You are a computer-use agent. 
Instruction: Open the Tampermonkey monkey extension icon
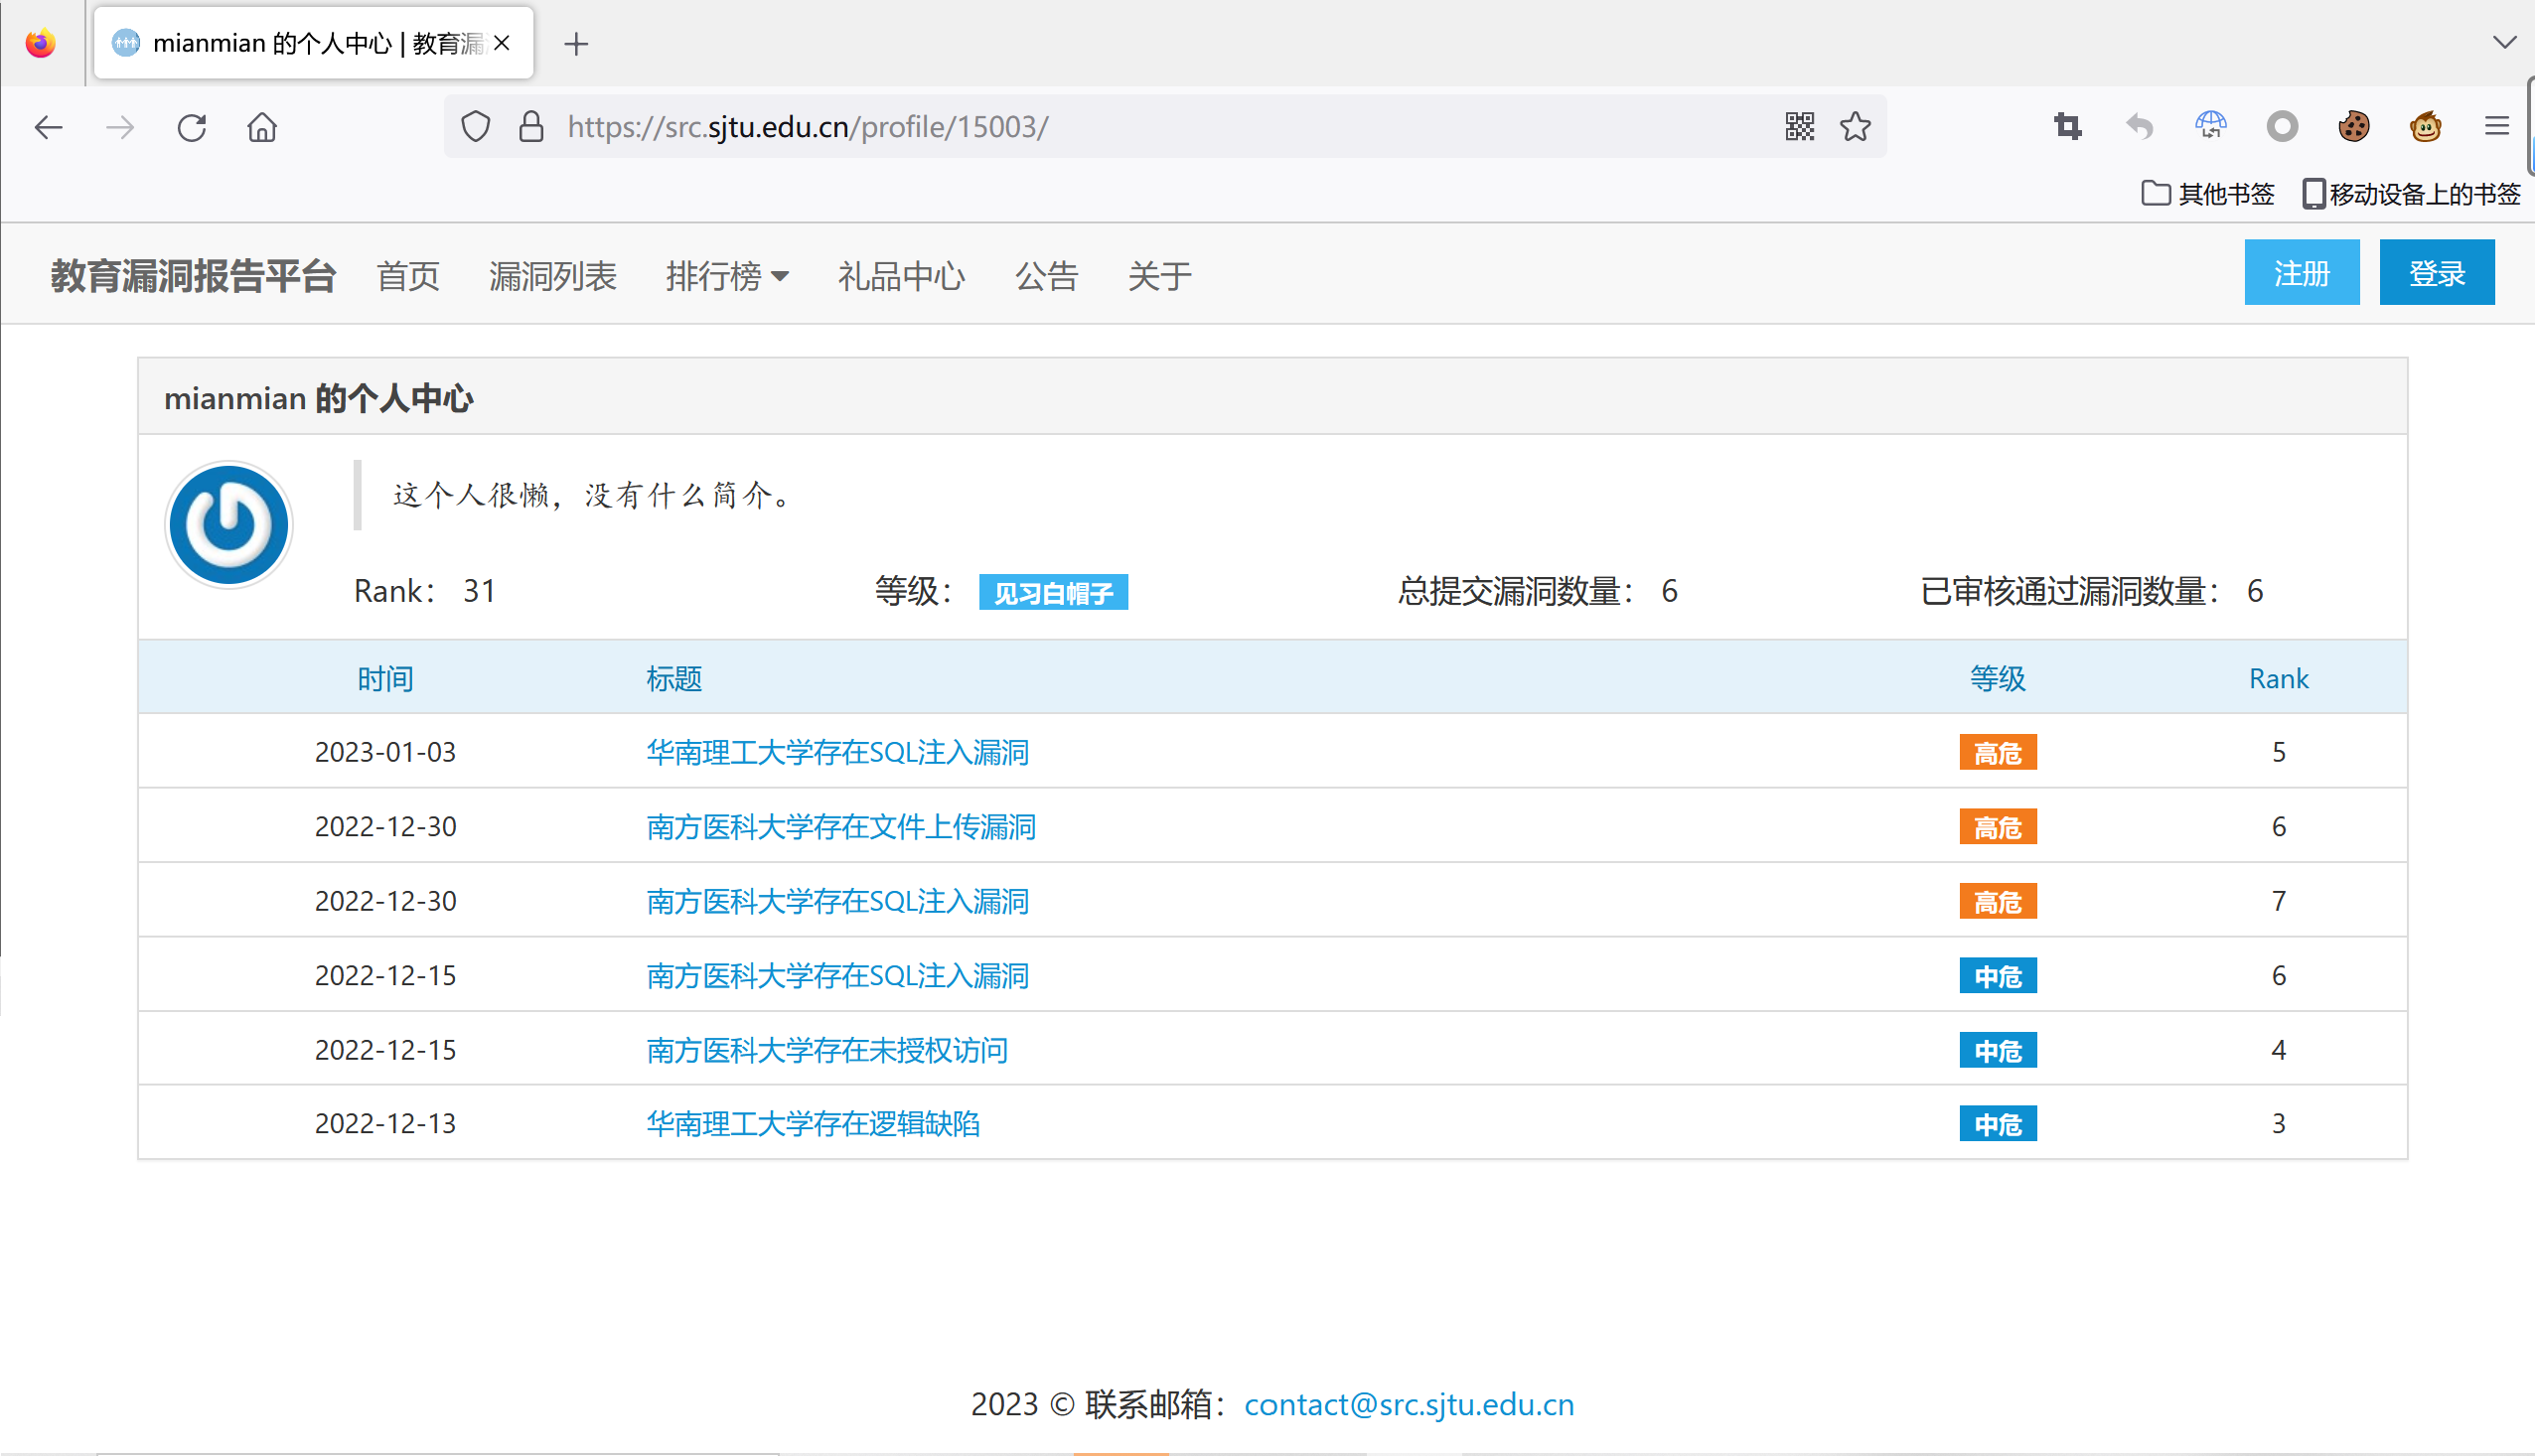pyautogui.click(x=2425, y=127)
